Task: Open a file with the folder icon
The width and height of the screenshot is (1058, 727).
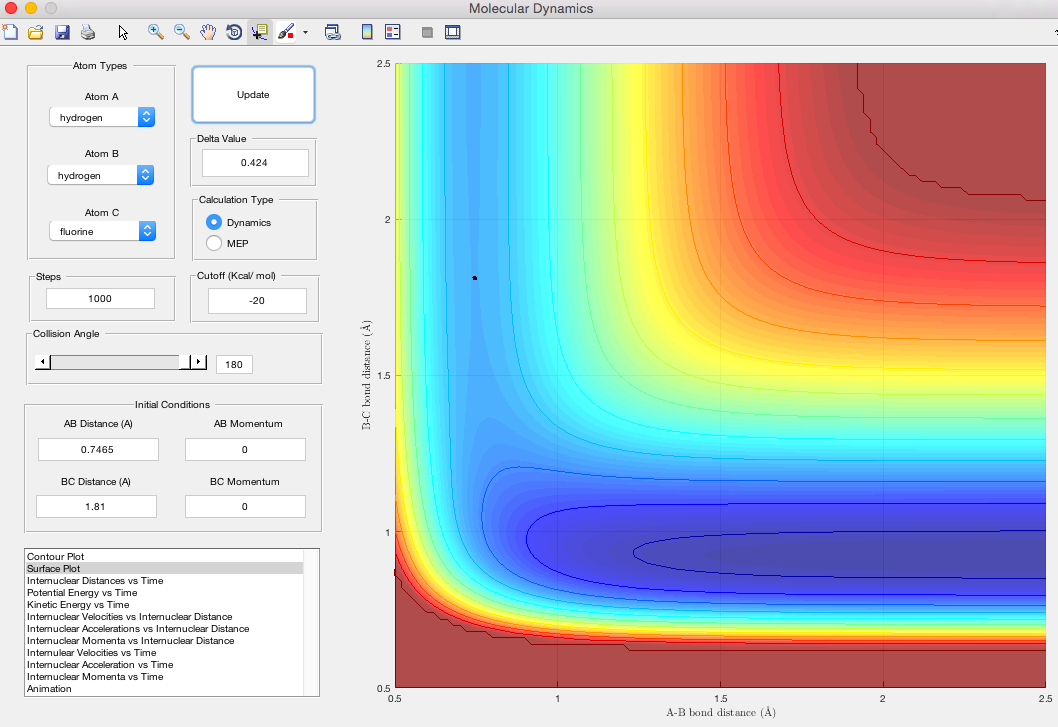Action: [36, 32]
